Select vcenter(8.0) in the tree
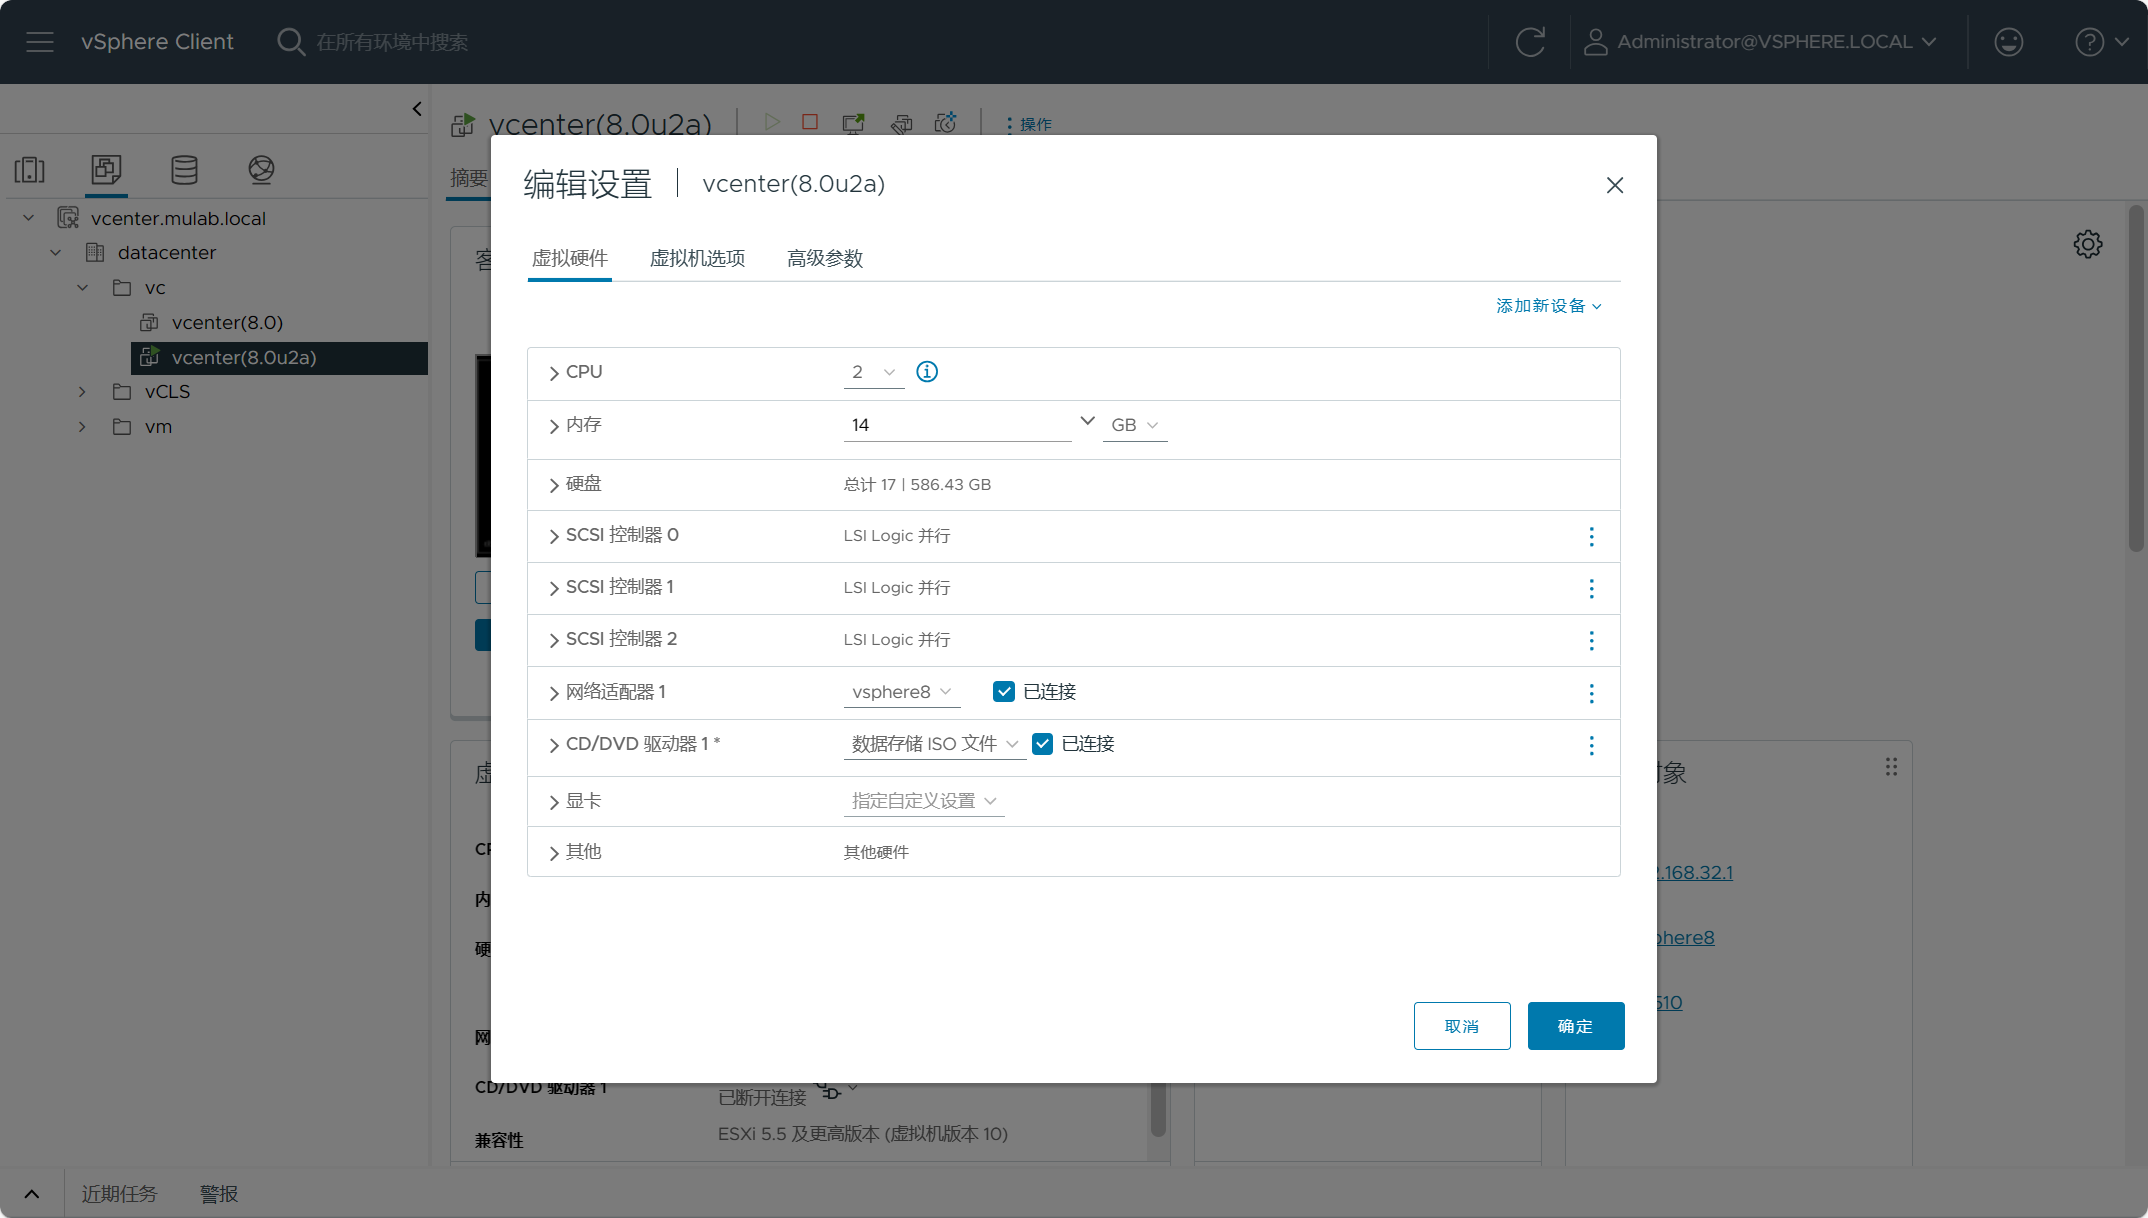 [x=227, y=323]
